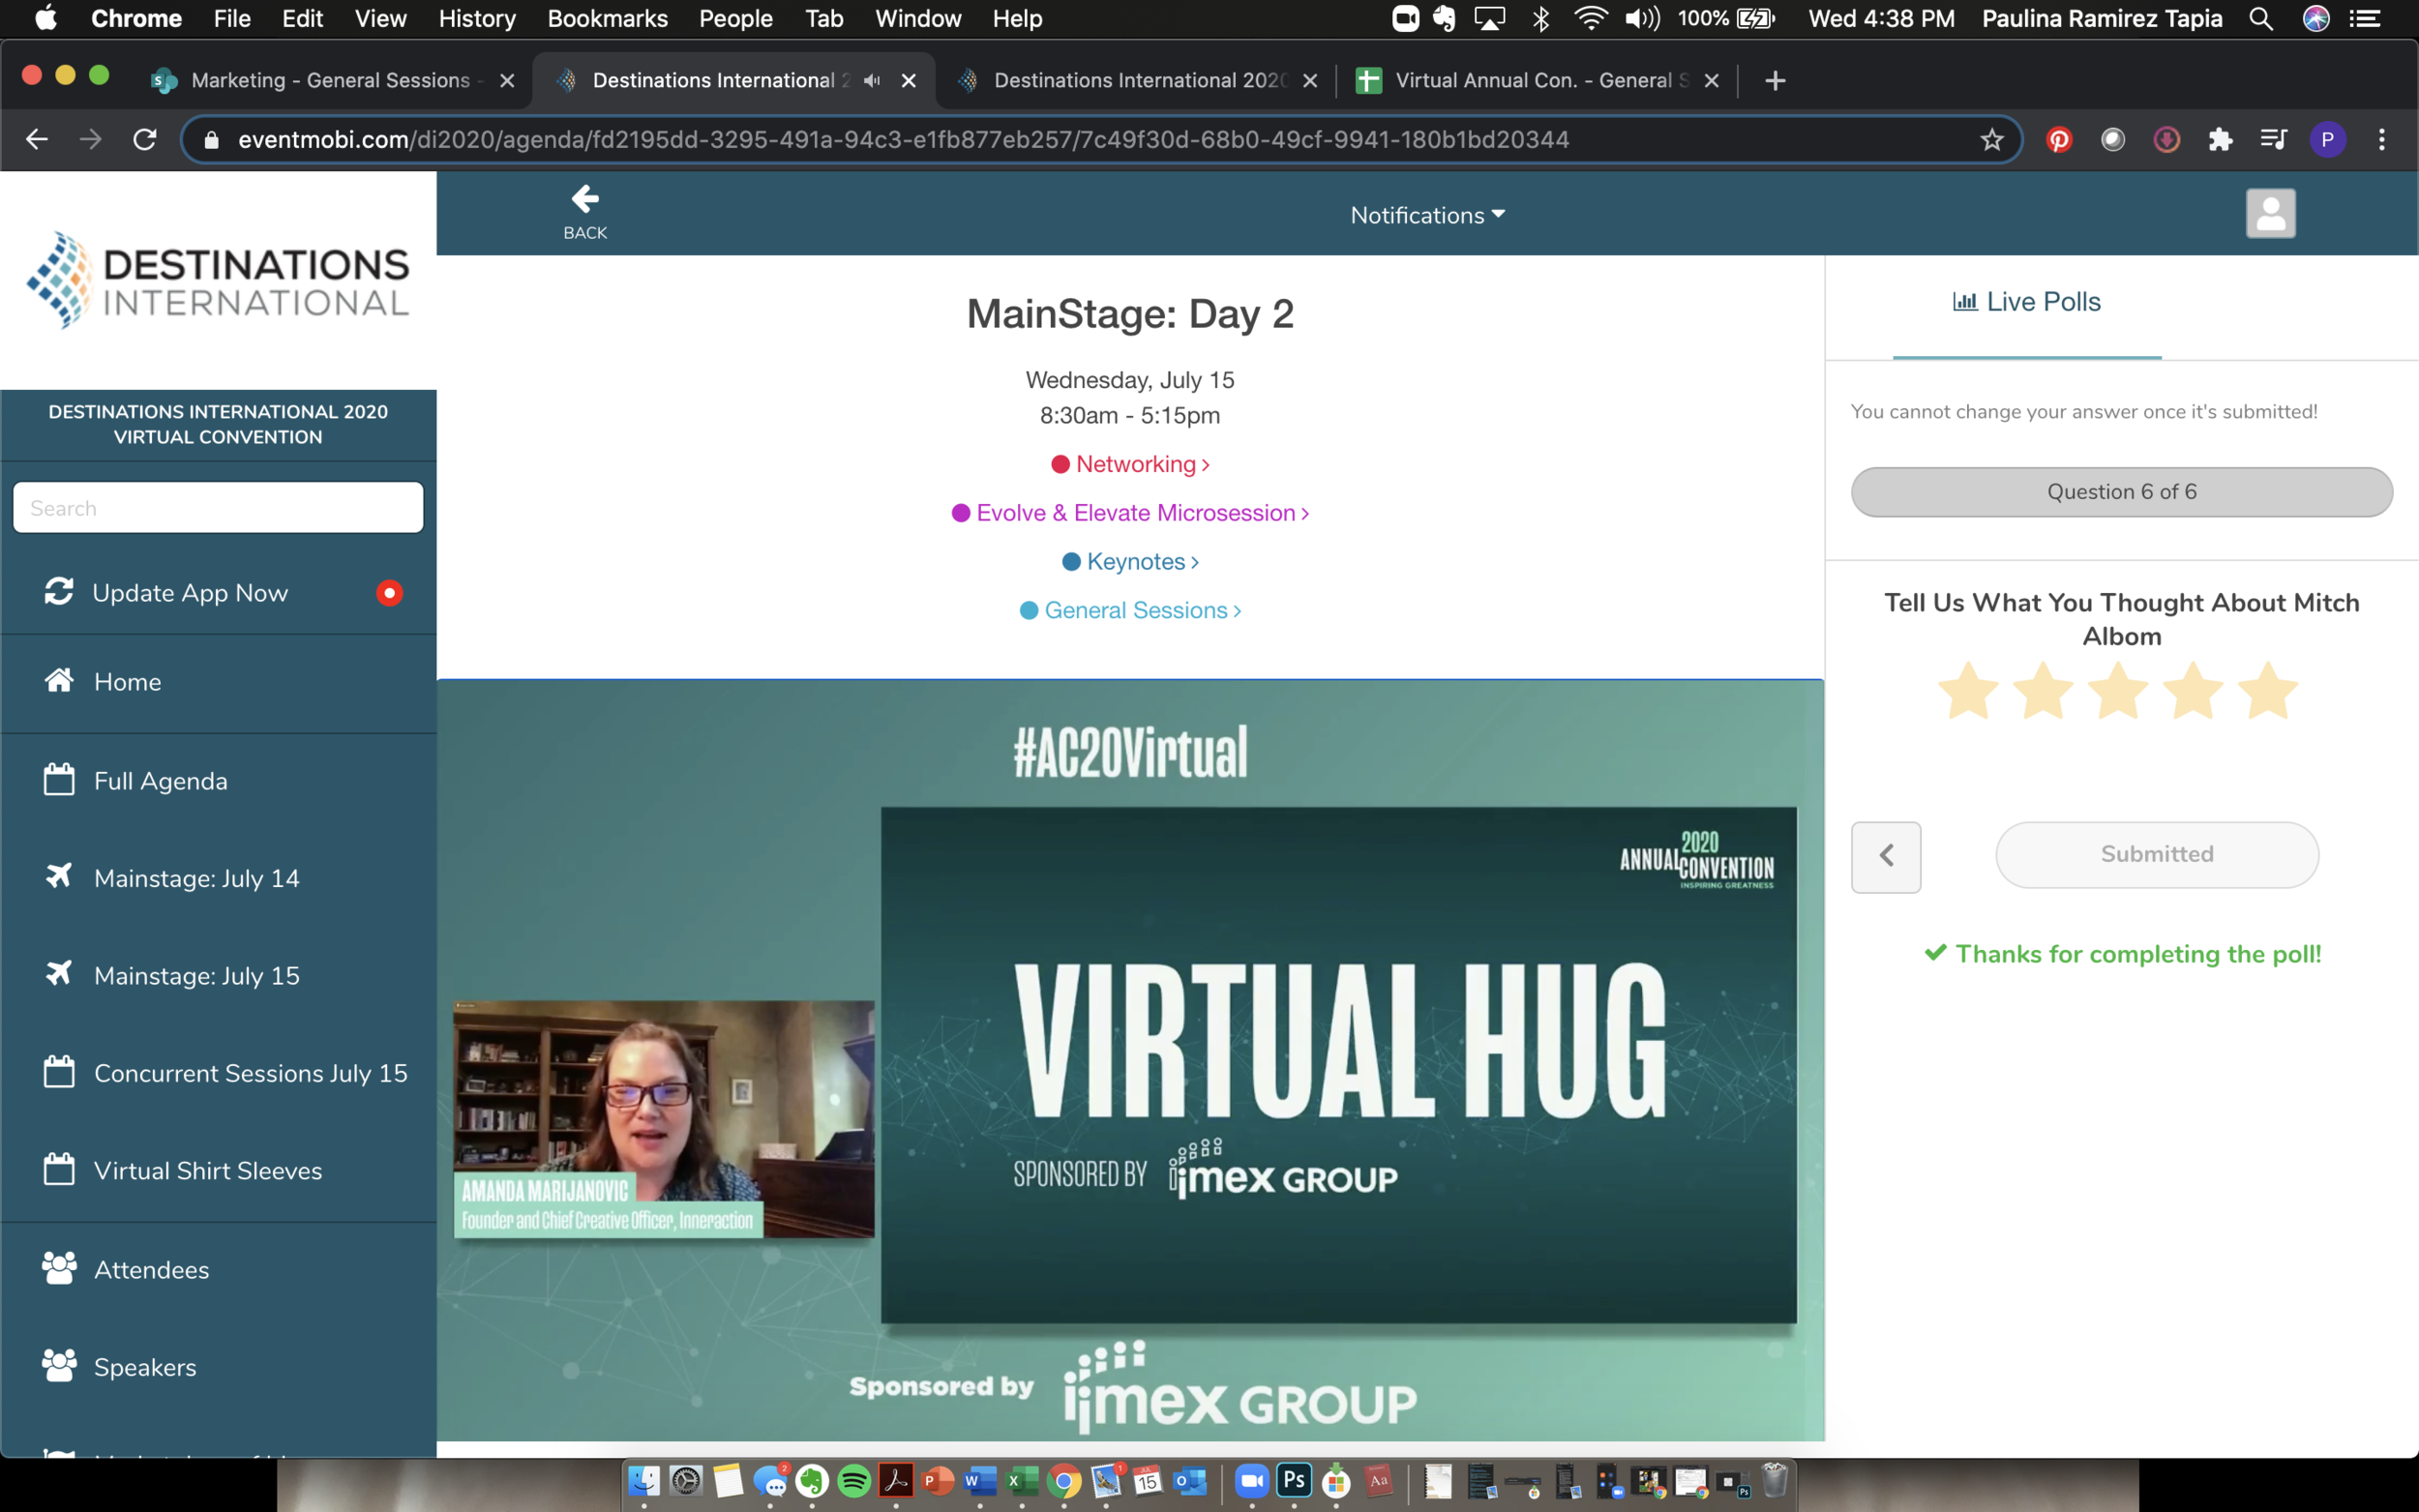Open Photoshop from the dock

1293,1481
